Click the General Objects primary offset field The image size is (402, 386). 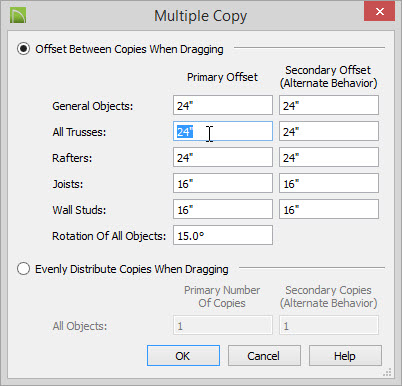click(x=223, y=105)
